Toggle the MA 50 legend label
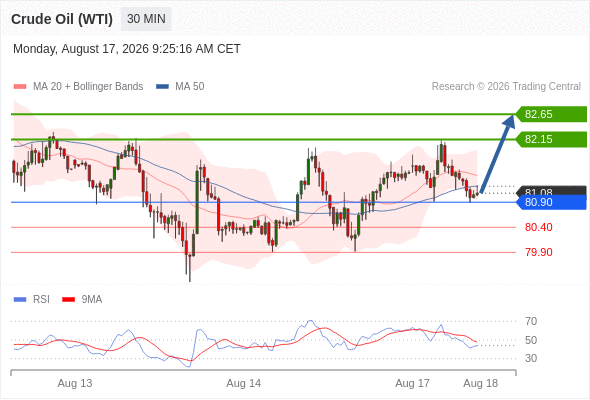The image size is (590, 400). (x=190, y=87)
